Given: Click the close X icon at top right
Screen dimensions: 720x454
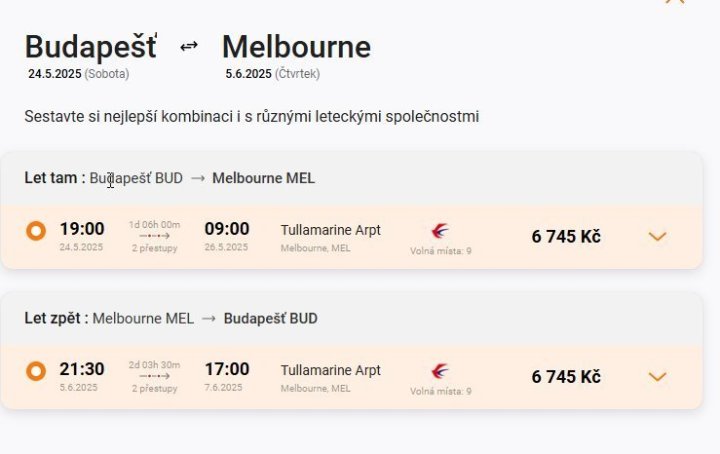Looking at the screenshot, I should coord(675,2).
